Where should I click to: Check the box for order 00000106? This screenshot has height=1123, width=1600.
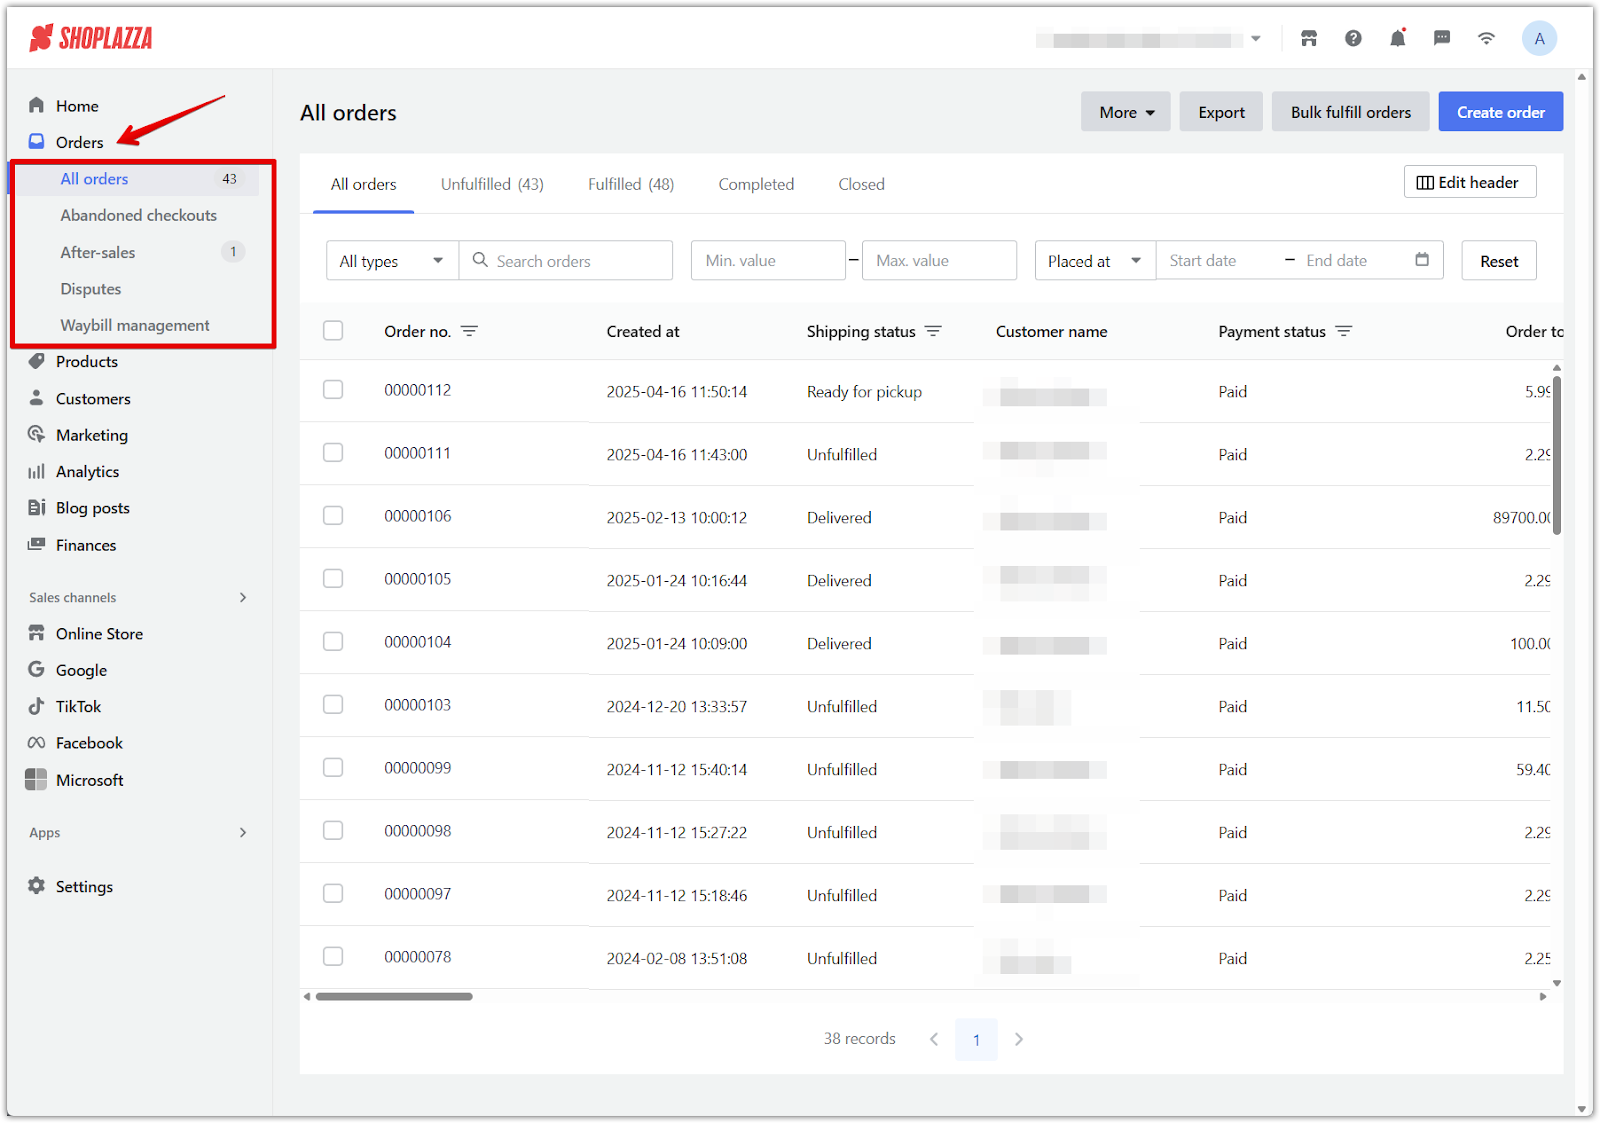pos(333,516)
